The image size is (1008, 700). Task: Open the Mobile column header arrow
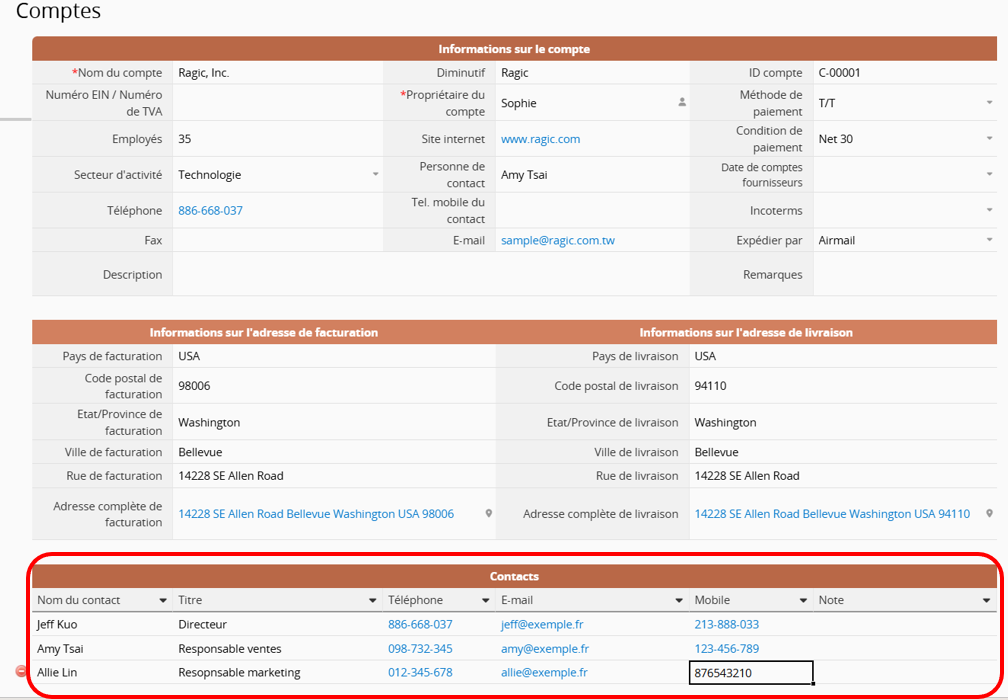pyautogui.click(x=803, y=601)
